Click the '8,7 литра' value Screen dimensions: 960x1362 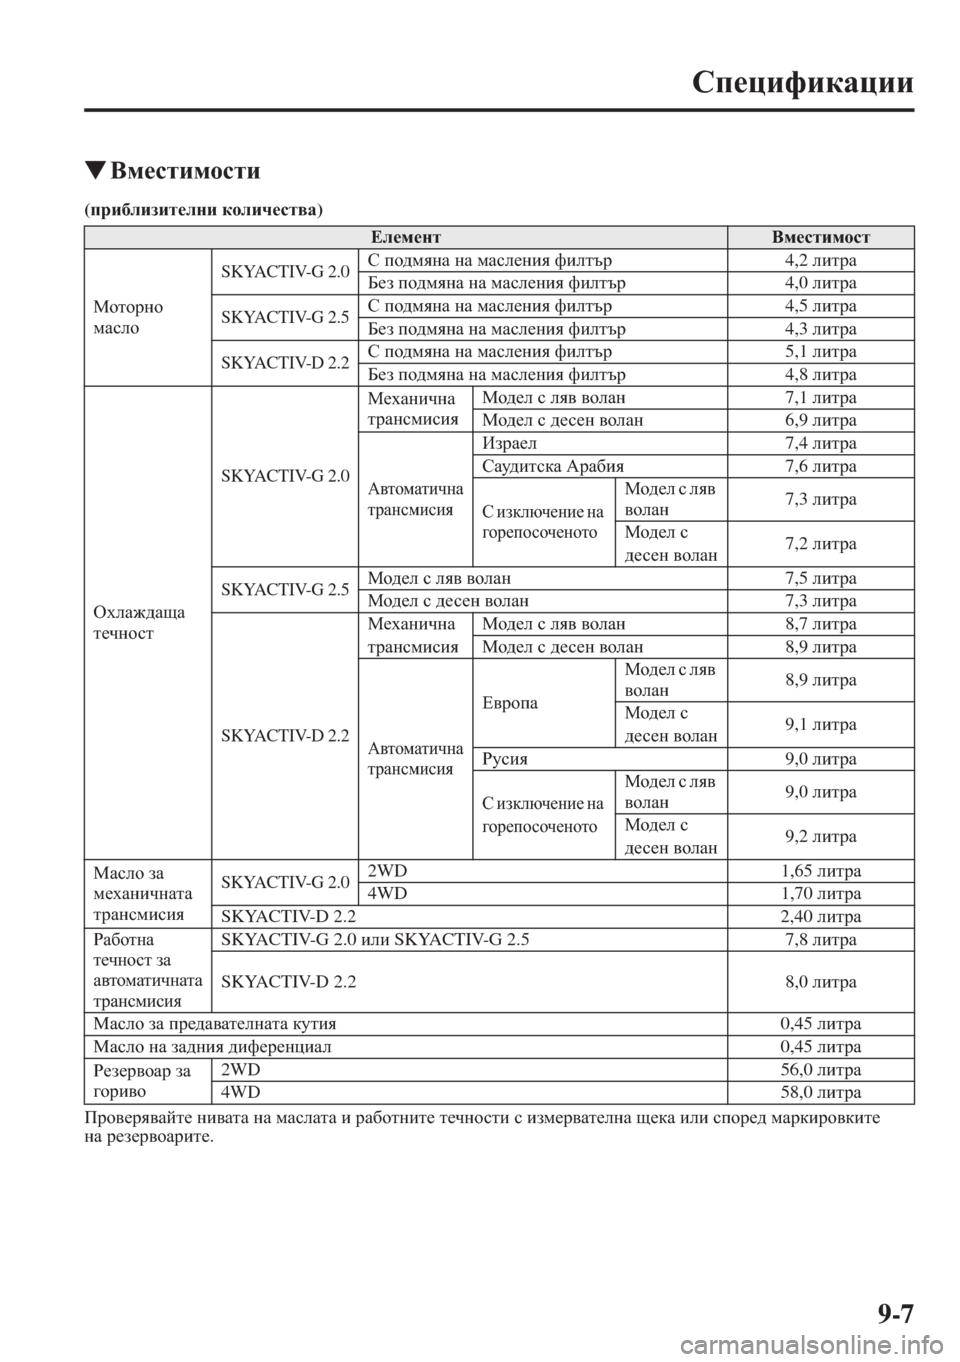pyautogui.click(x=820, y=625)
